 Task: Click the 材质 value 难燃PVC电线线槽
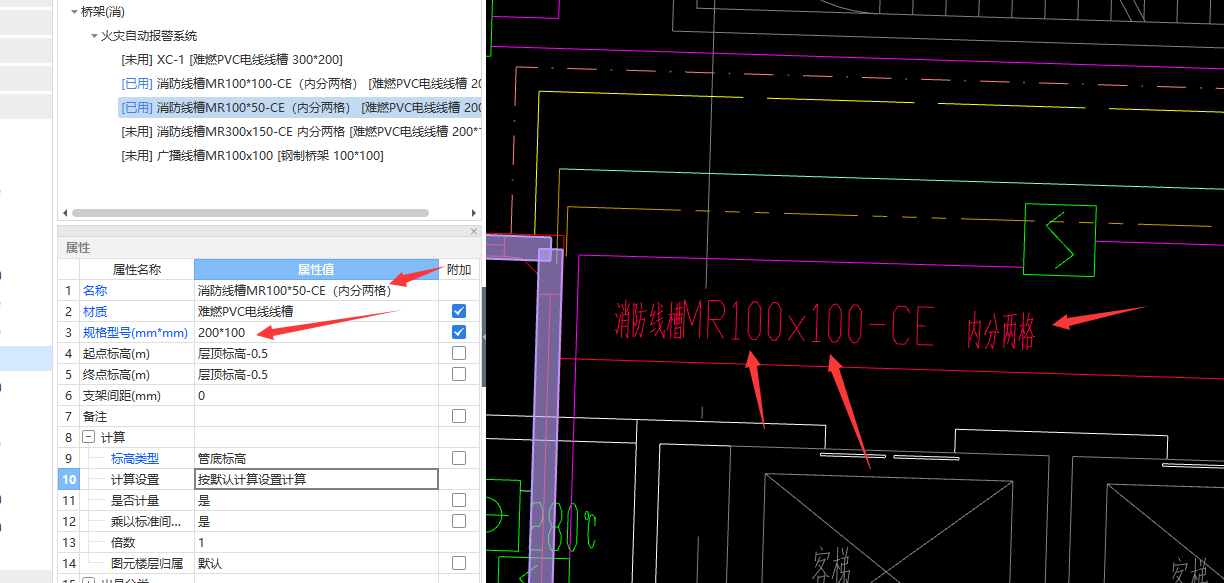[x=316, y=311]
